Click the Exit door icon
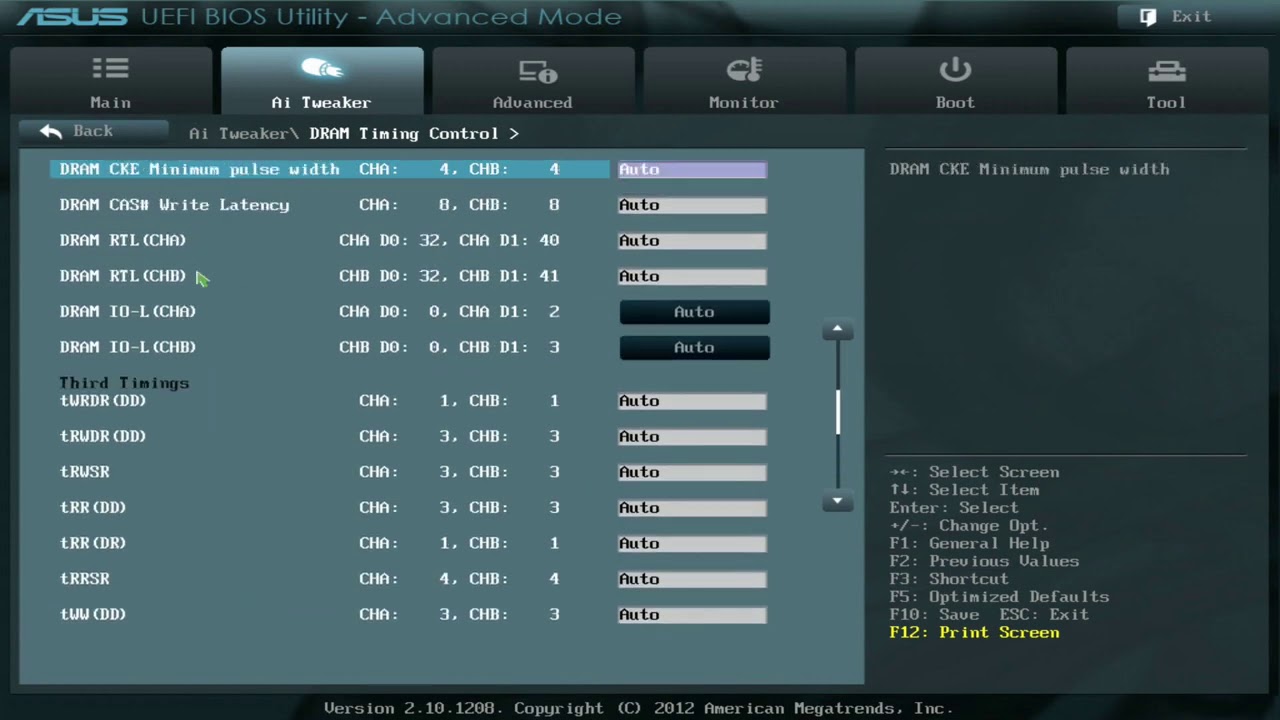The height and width of the screenshot is (720, 1280). click(1148, 17)
